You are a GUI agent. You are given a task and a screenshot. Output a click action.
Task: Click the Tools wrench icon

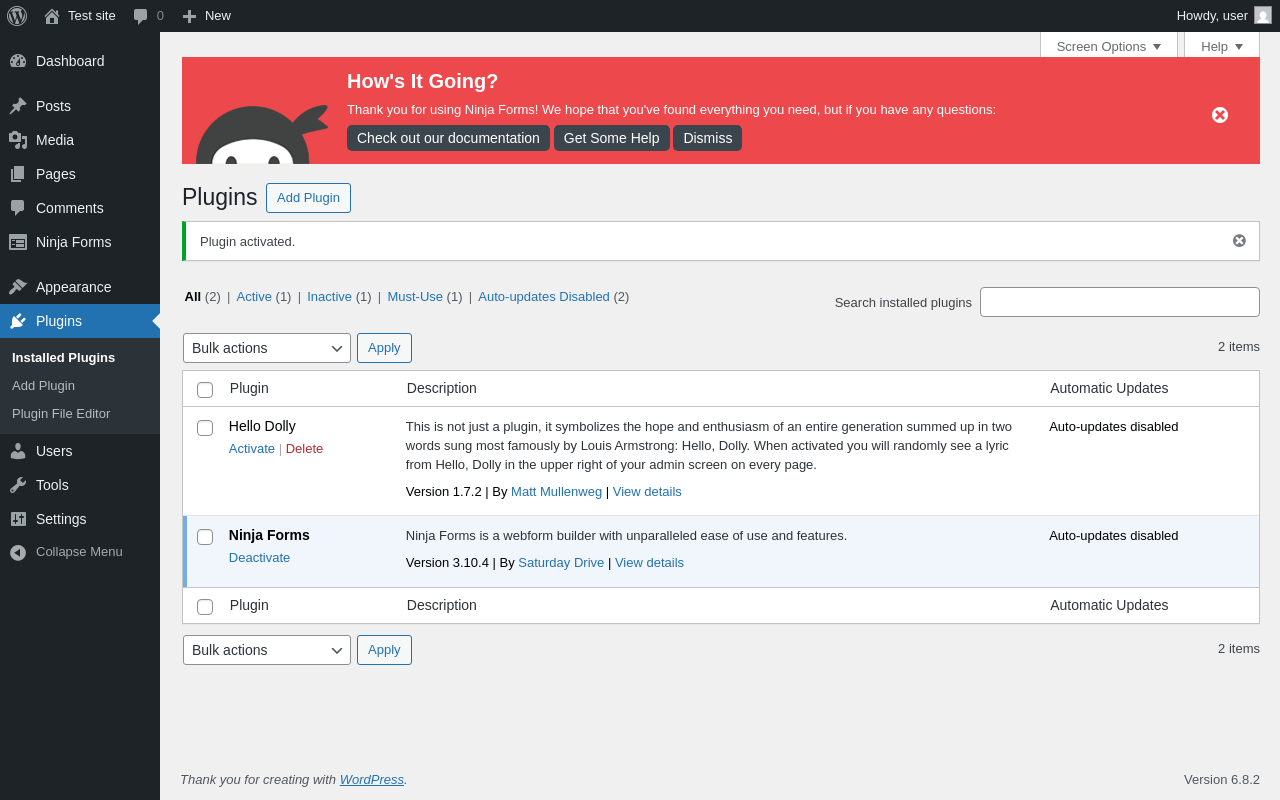(18, 485)
